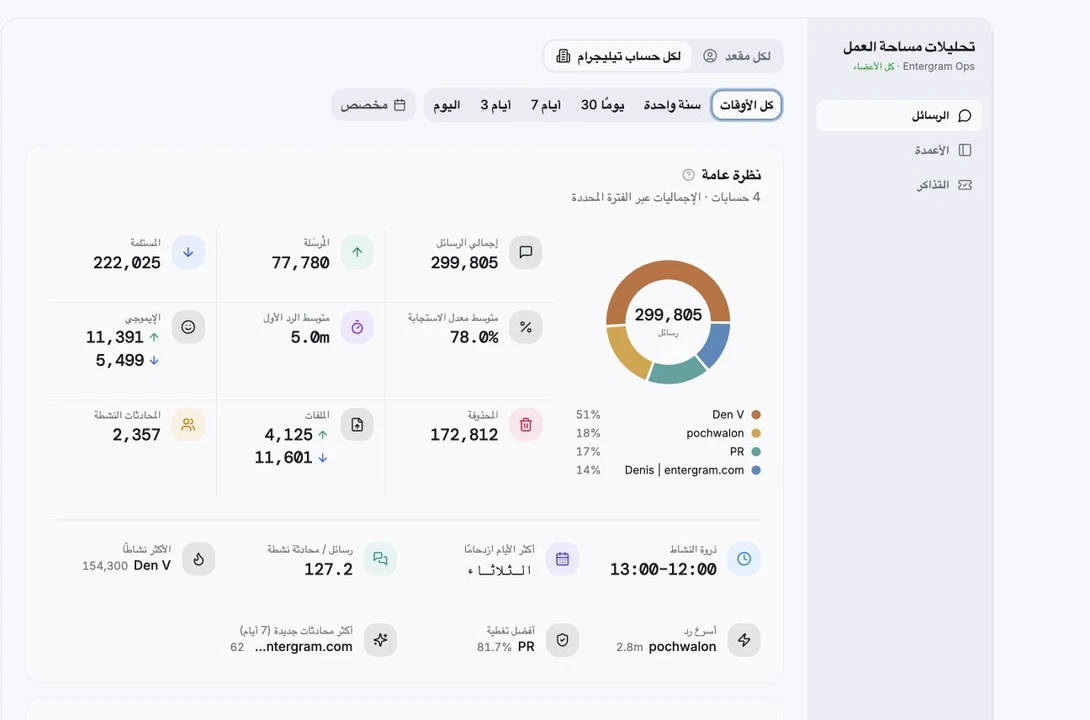Viewport: 1090px width, 720px height.
Task: Click the calendar icon for أكثر الأيام ازدحامًا
Action: [562, 559]
